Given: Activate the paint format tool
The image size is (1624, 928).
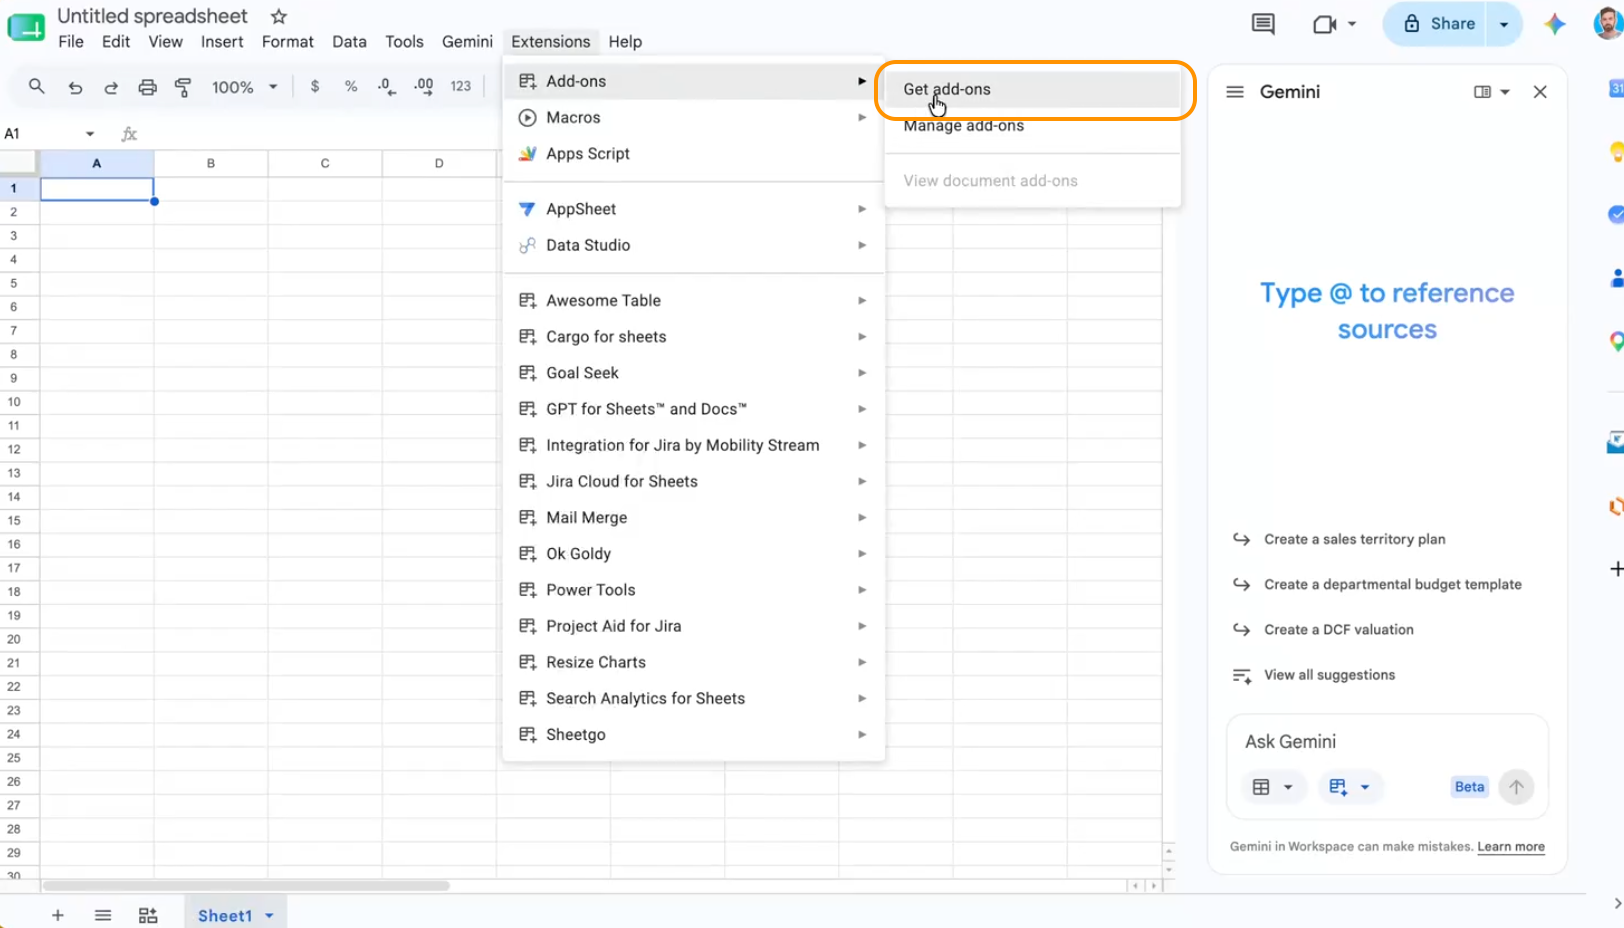Looking at the screenshot, I should click(x=183, y=87).
